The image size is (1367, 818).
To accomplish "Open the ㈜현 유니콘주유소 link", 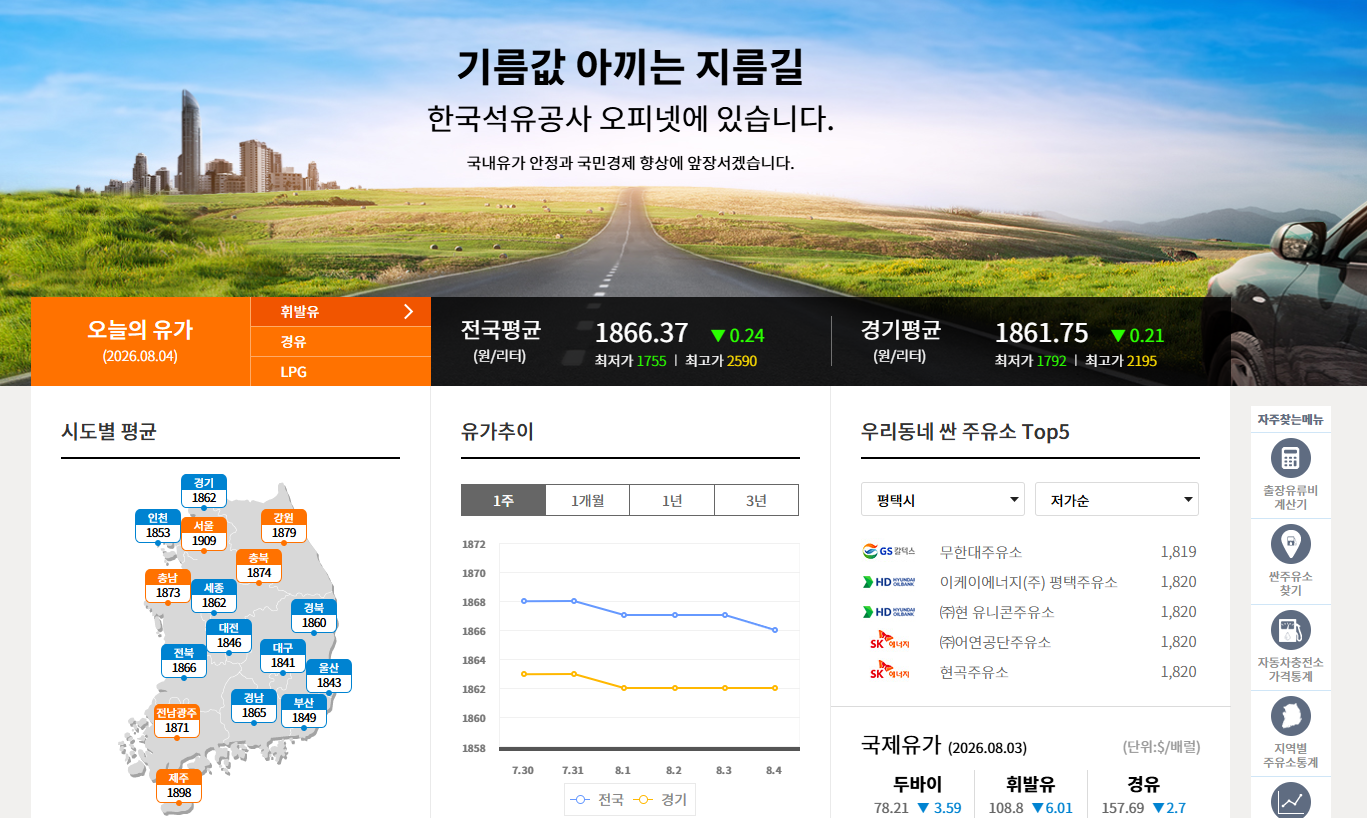I will (997, 612).
